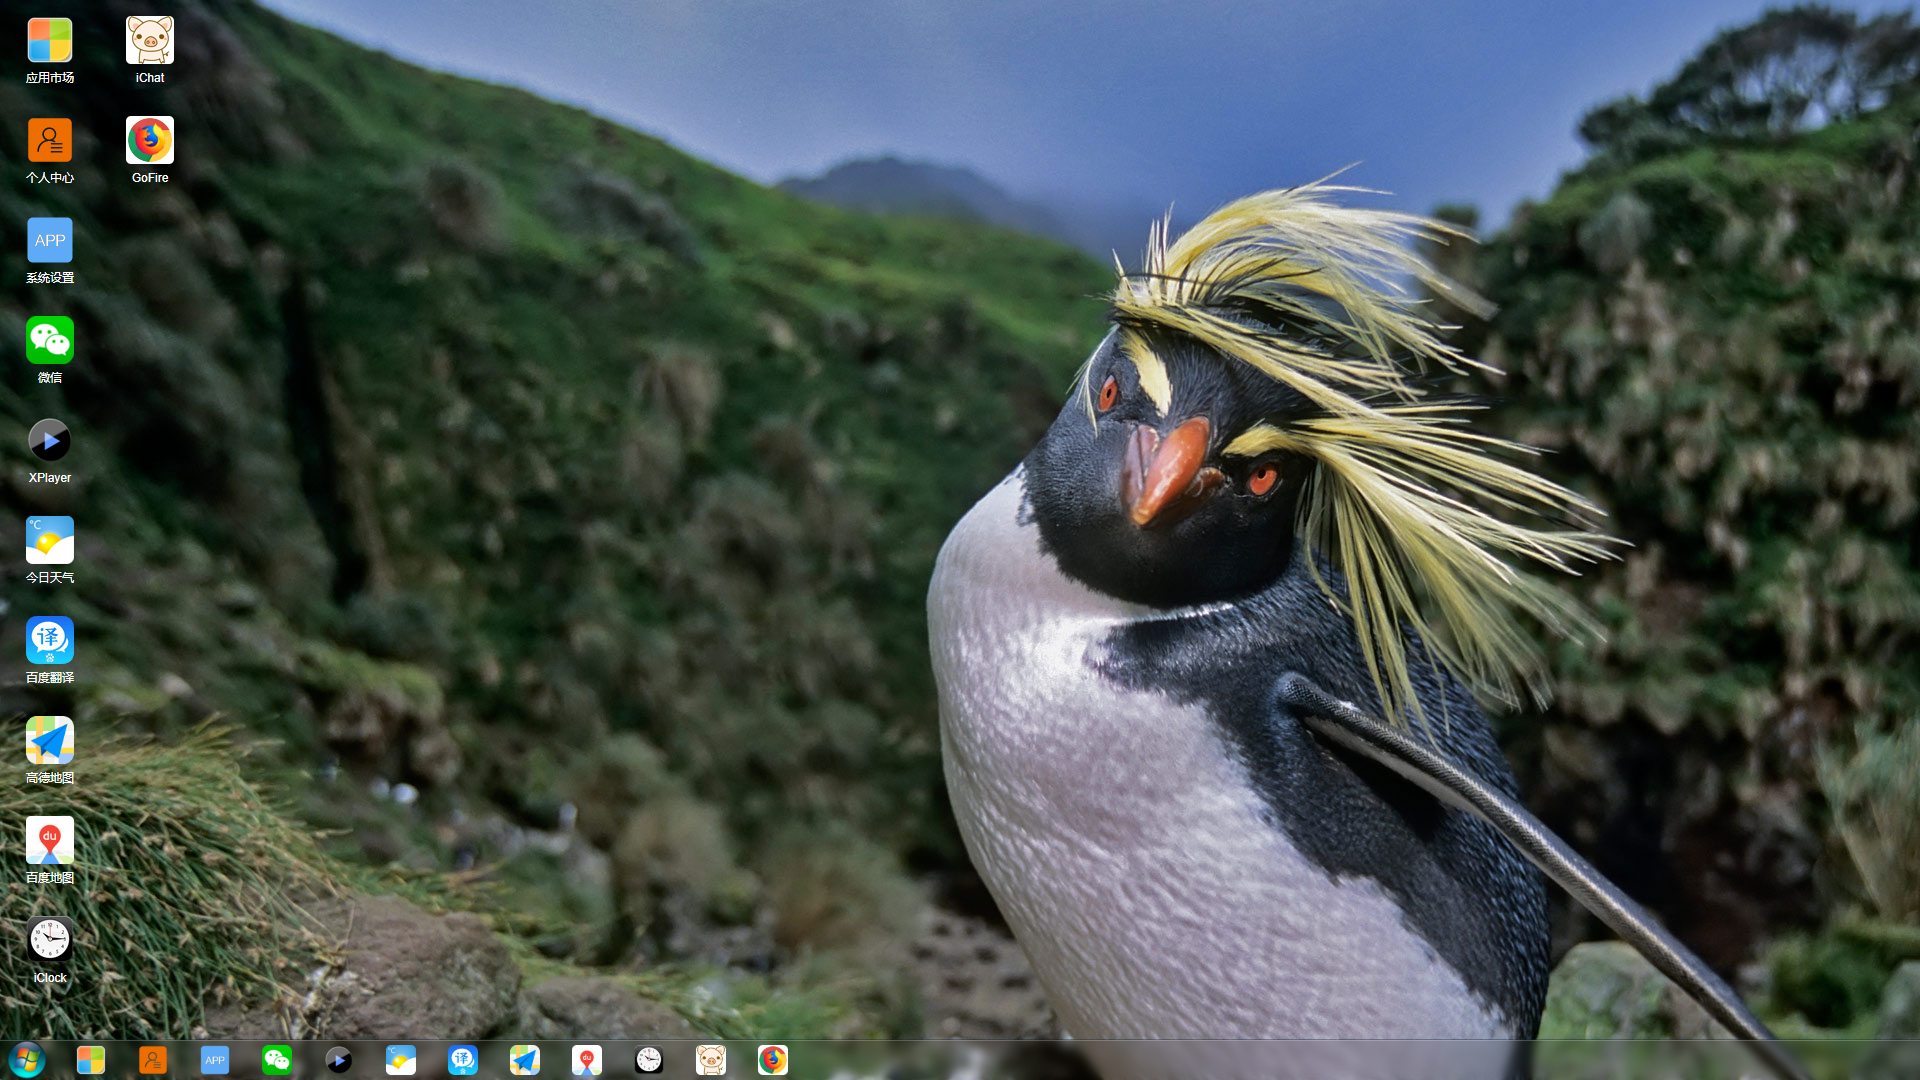Open 今日天气 weather desktop icon
Image resolution: width=1920 pixels, height=1080 pixels.
click(50, 541)
